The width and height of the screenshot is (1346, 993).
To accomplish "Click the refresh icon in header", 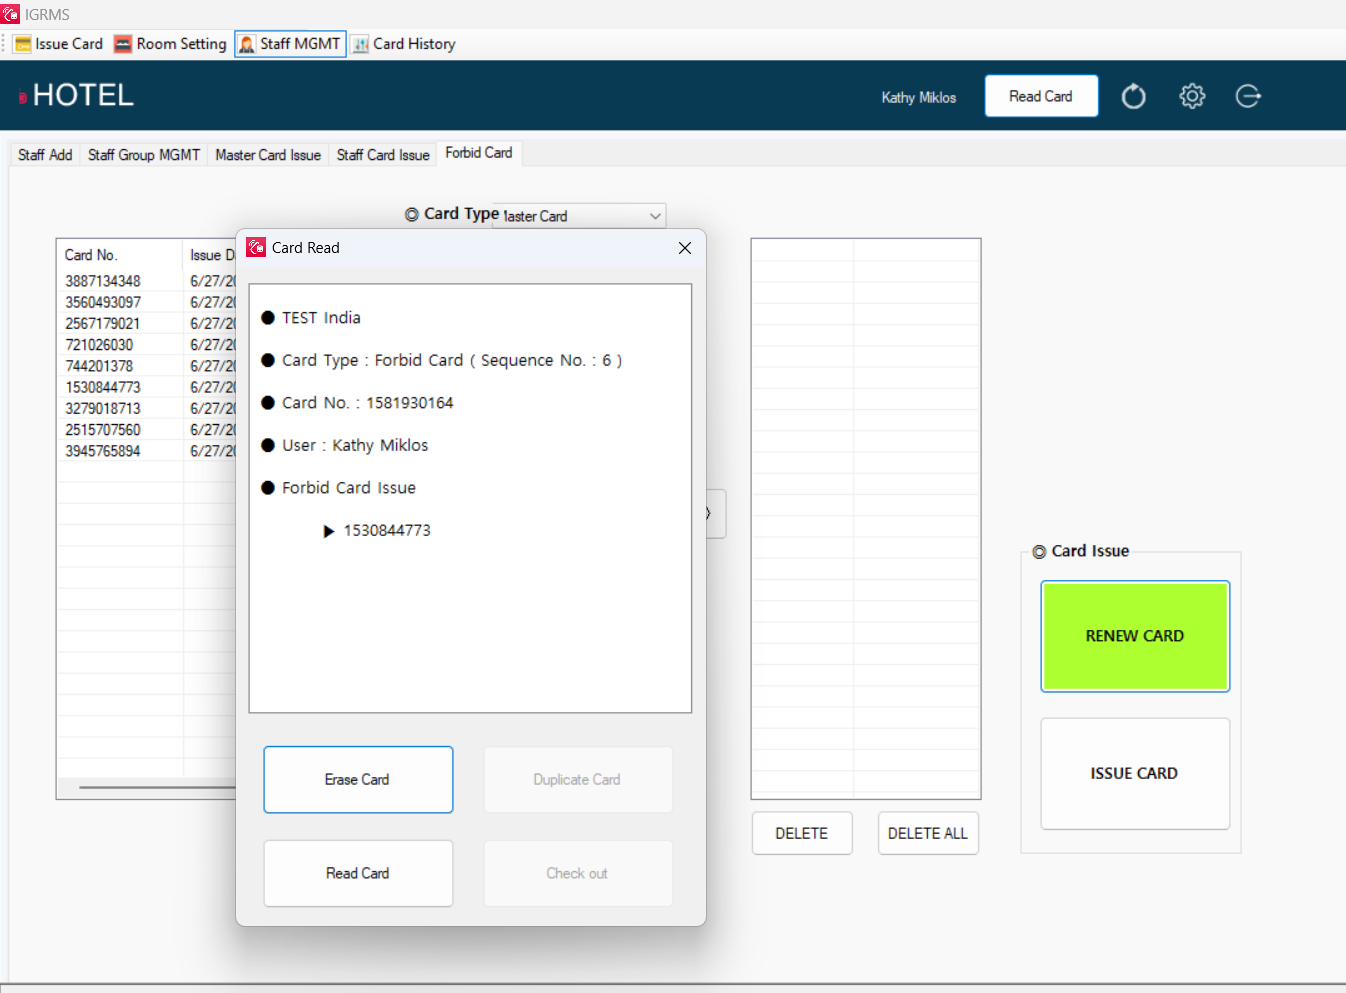I will pyautogui.click(x=1133, y=96).
